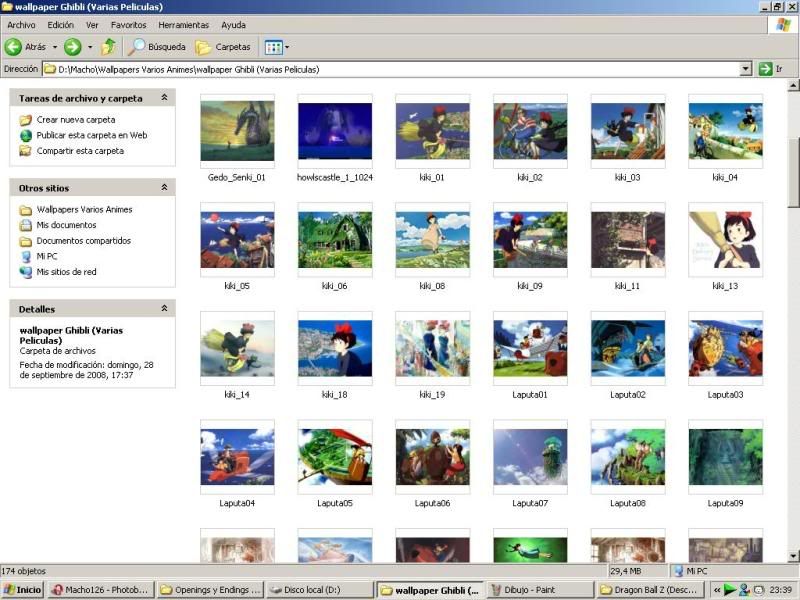The width and height of the screenshot is (800, 600).
Task: Select the Laputa04 thumbnail
Action: [x=237, y=457]
